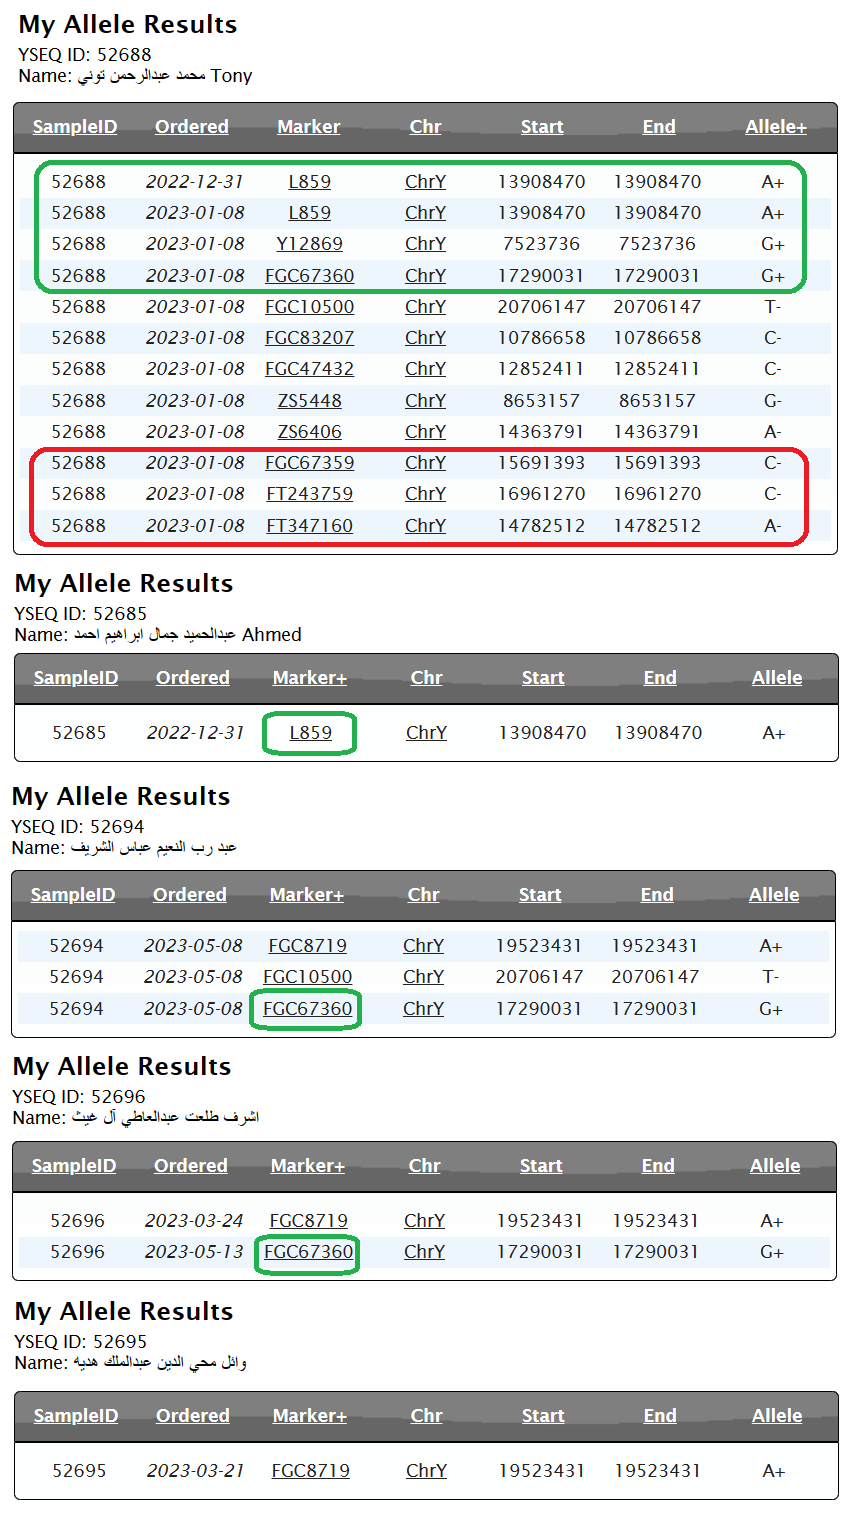Open the FGC83207 marker link

click(x=309, y=338)
